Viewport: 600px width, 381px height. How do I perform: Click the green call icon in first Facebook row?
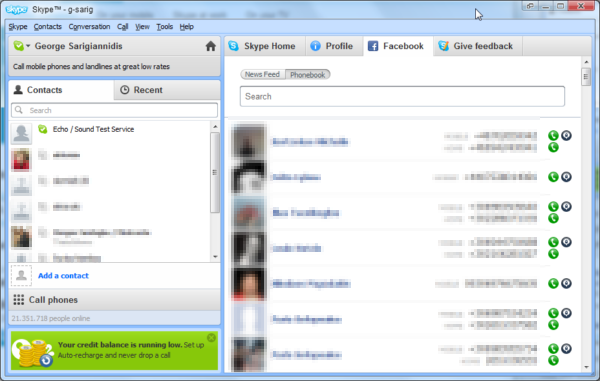(553, 135)
